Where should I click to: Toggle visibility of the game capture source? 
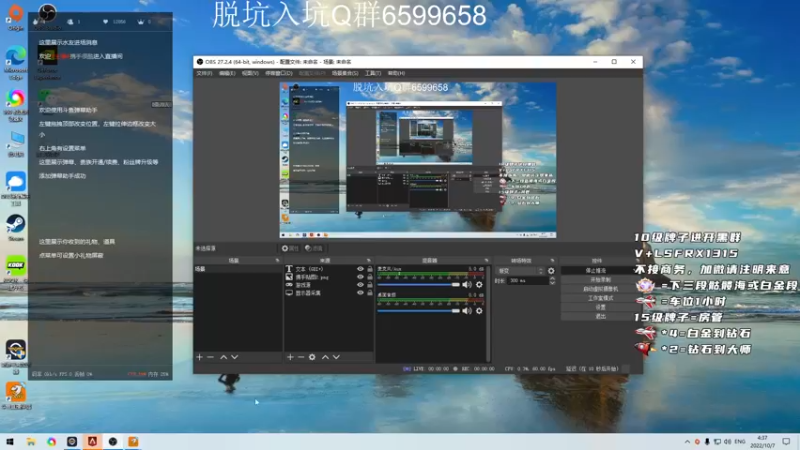pyautogui.click(x=360, y=285)
